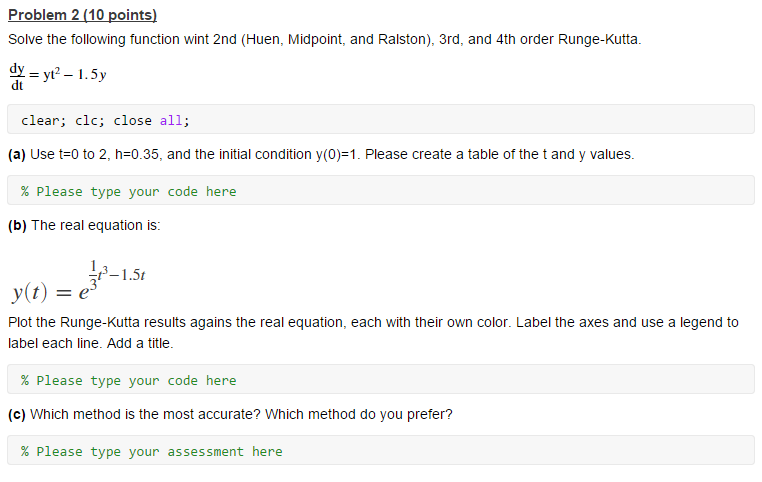Image resolution: width=762 pixels, height=482 pixels.
Task: Click the code field below the plot instructions
Action: [381, 379]
